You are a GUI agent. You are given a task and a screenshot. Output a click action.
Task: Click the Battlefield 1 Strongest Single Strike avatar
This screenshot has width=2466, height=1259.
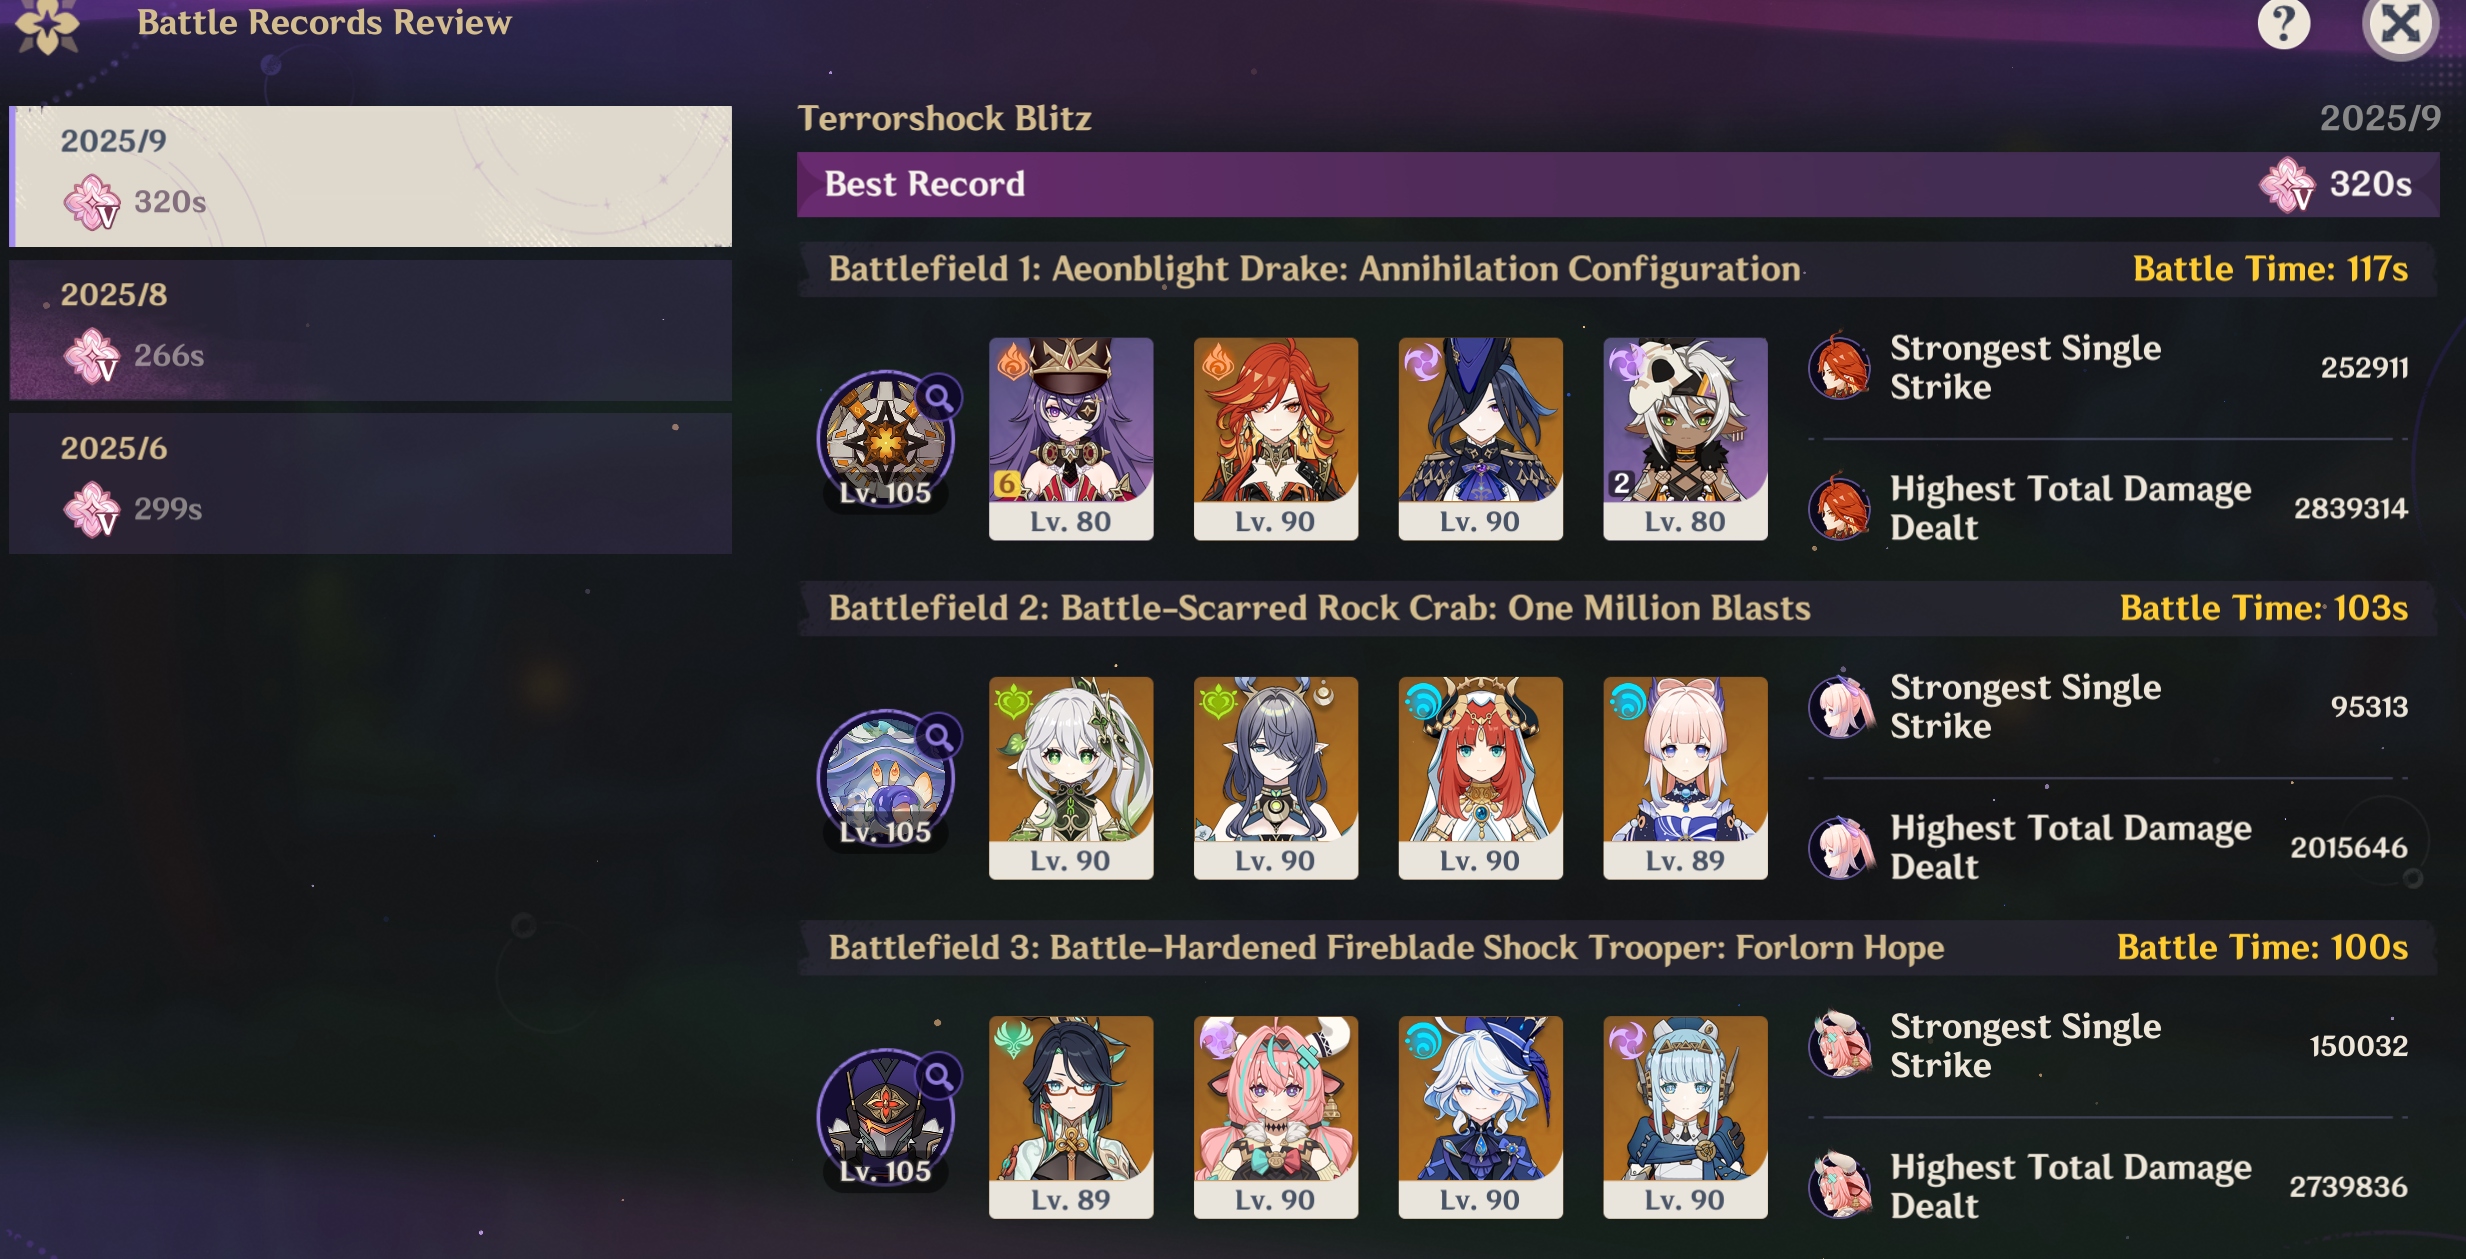pyautogui.click(x=1840, y=367)
